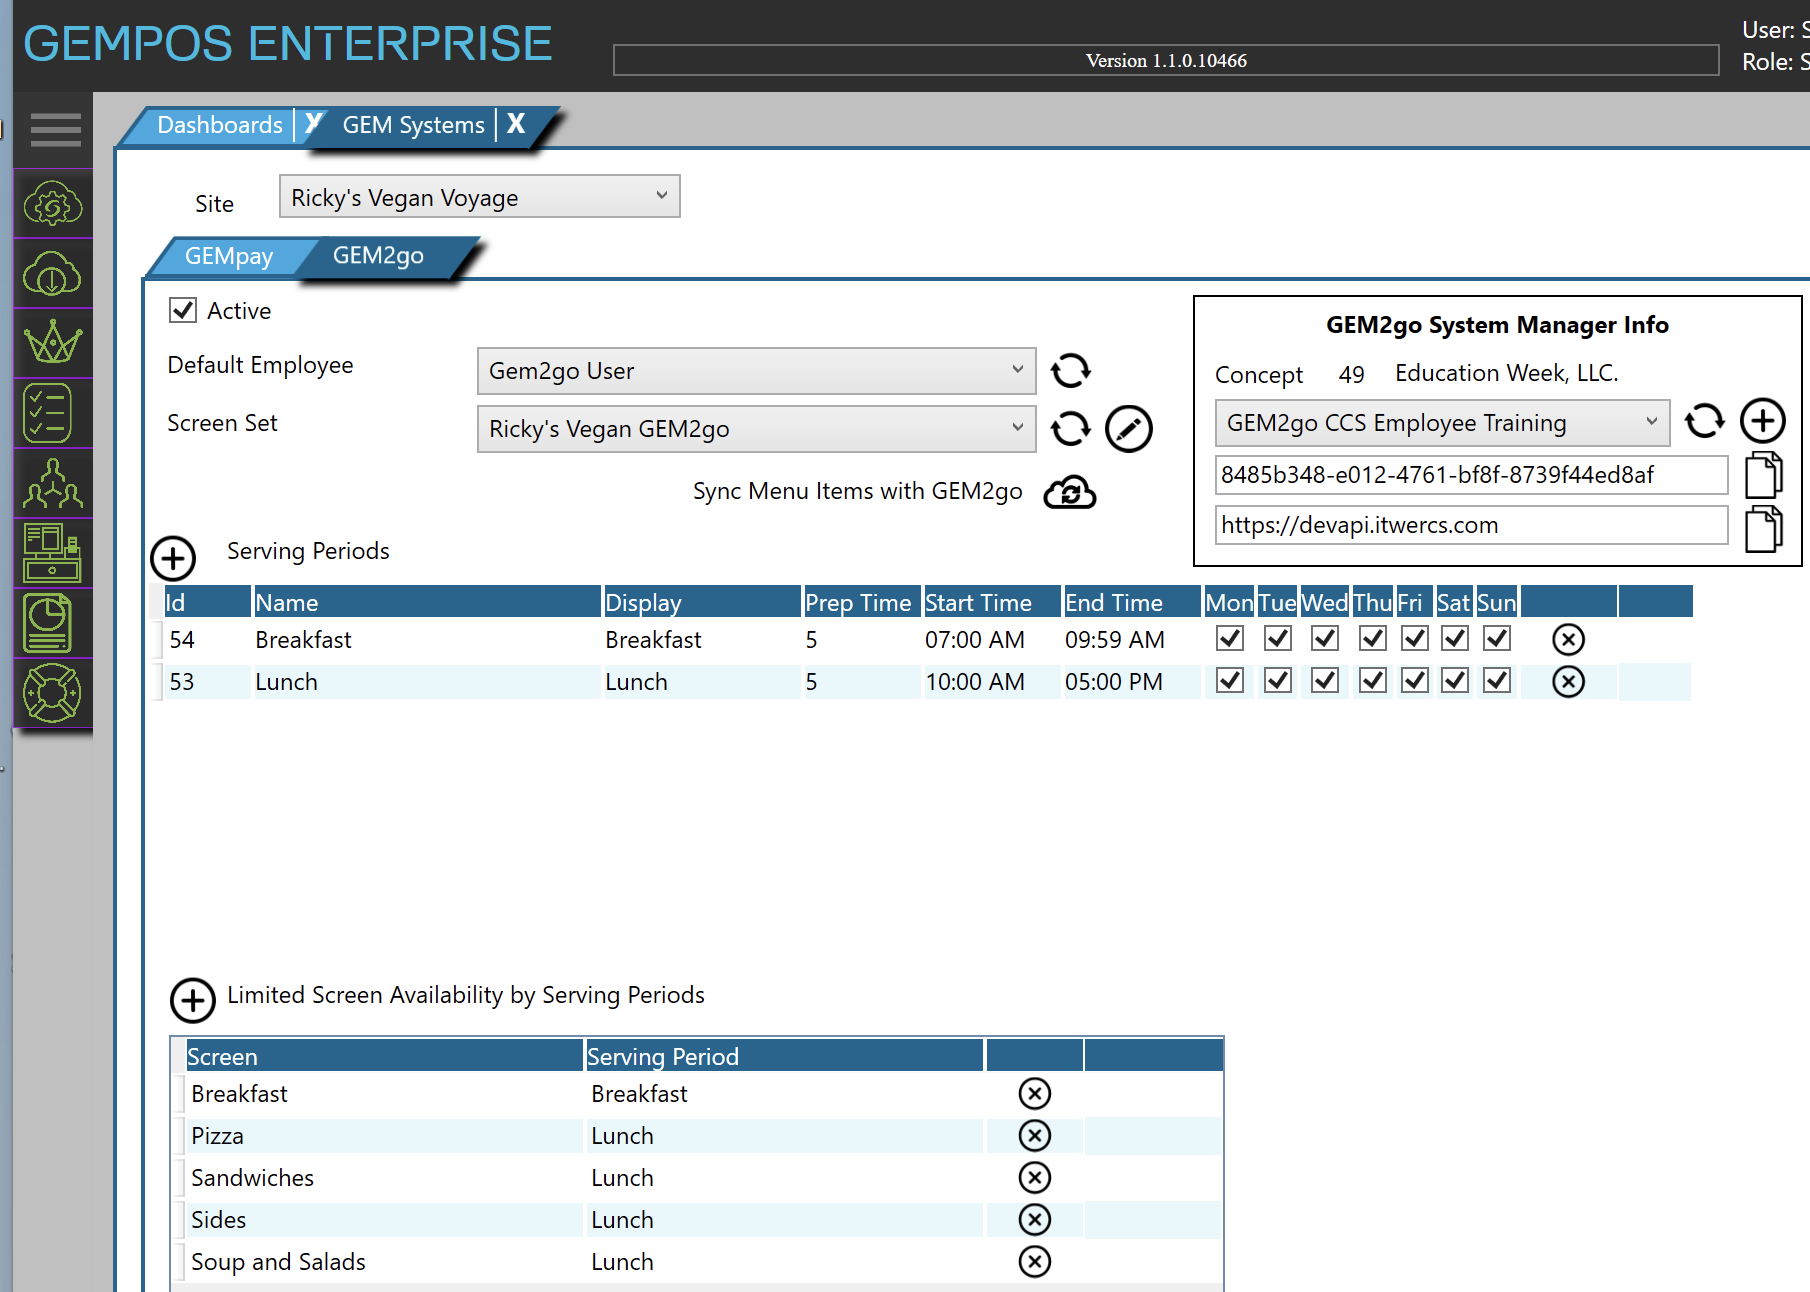Open the hamburger menu in sidebar

(x=55, y=130)
